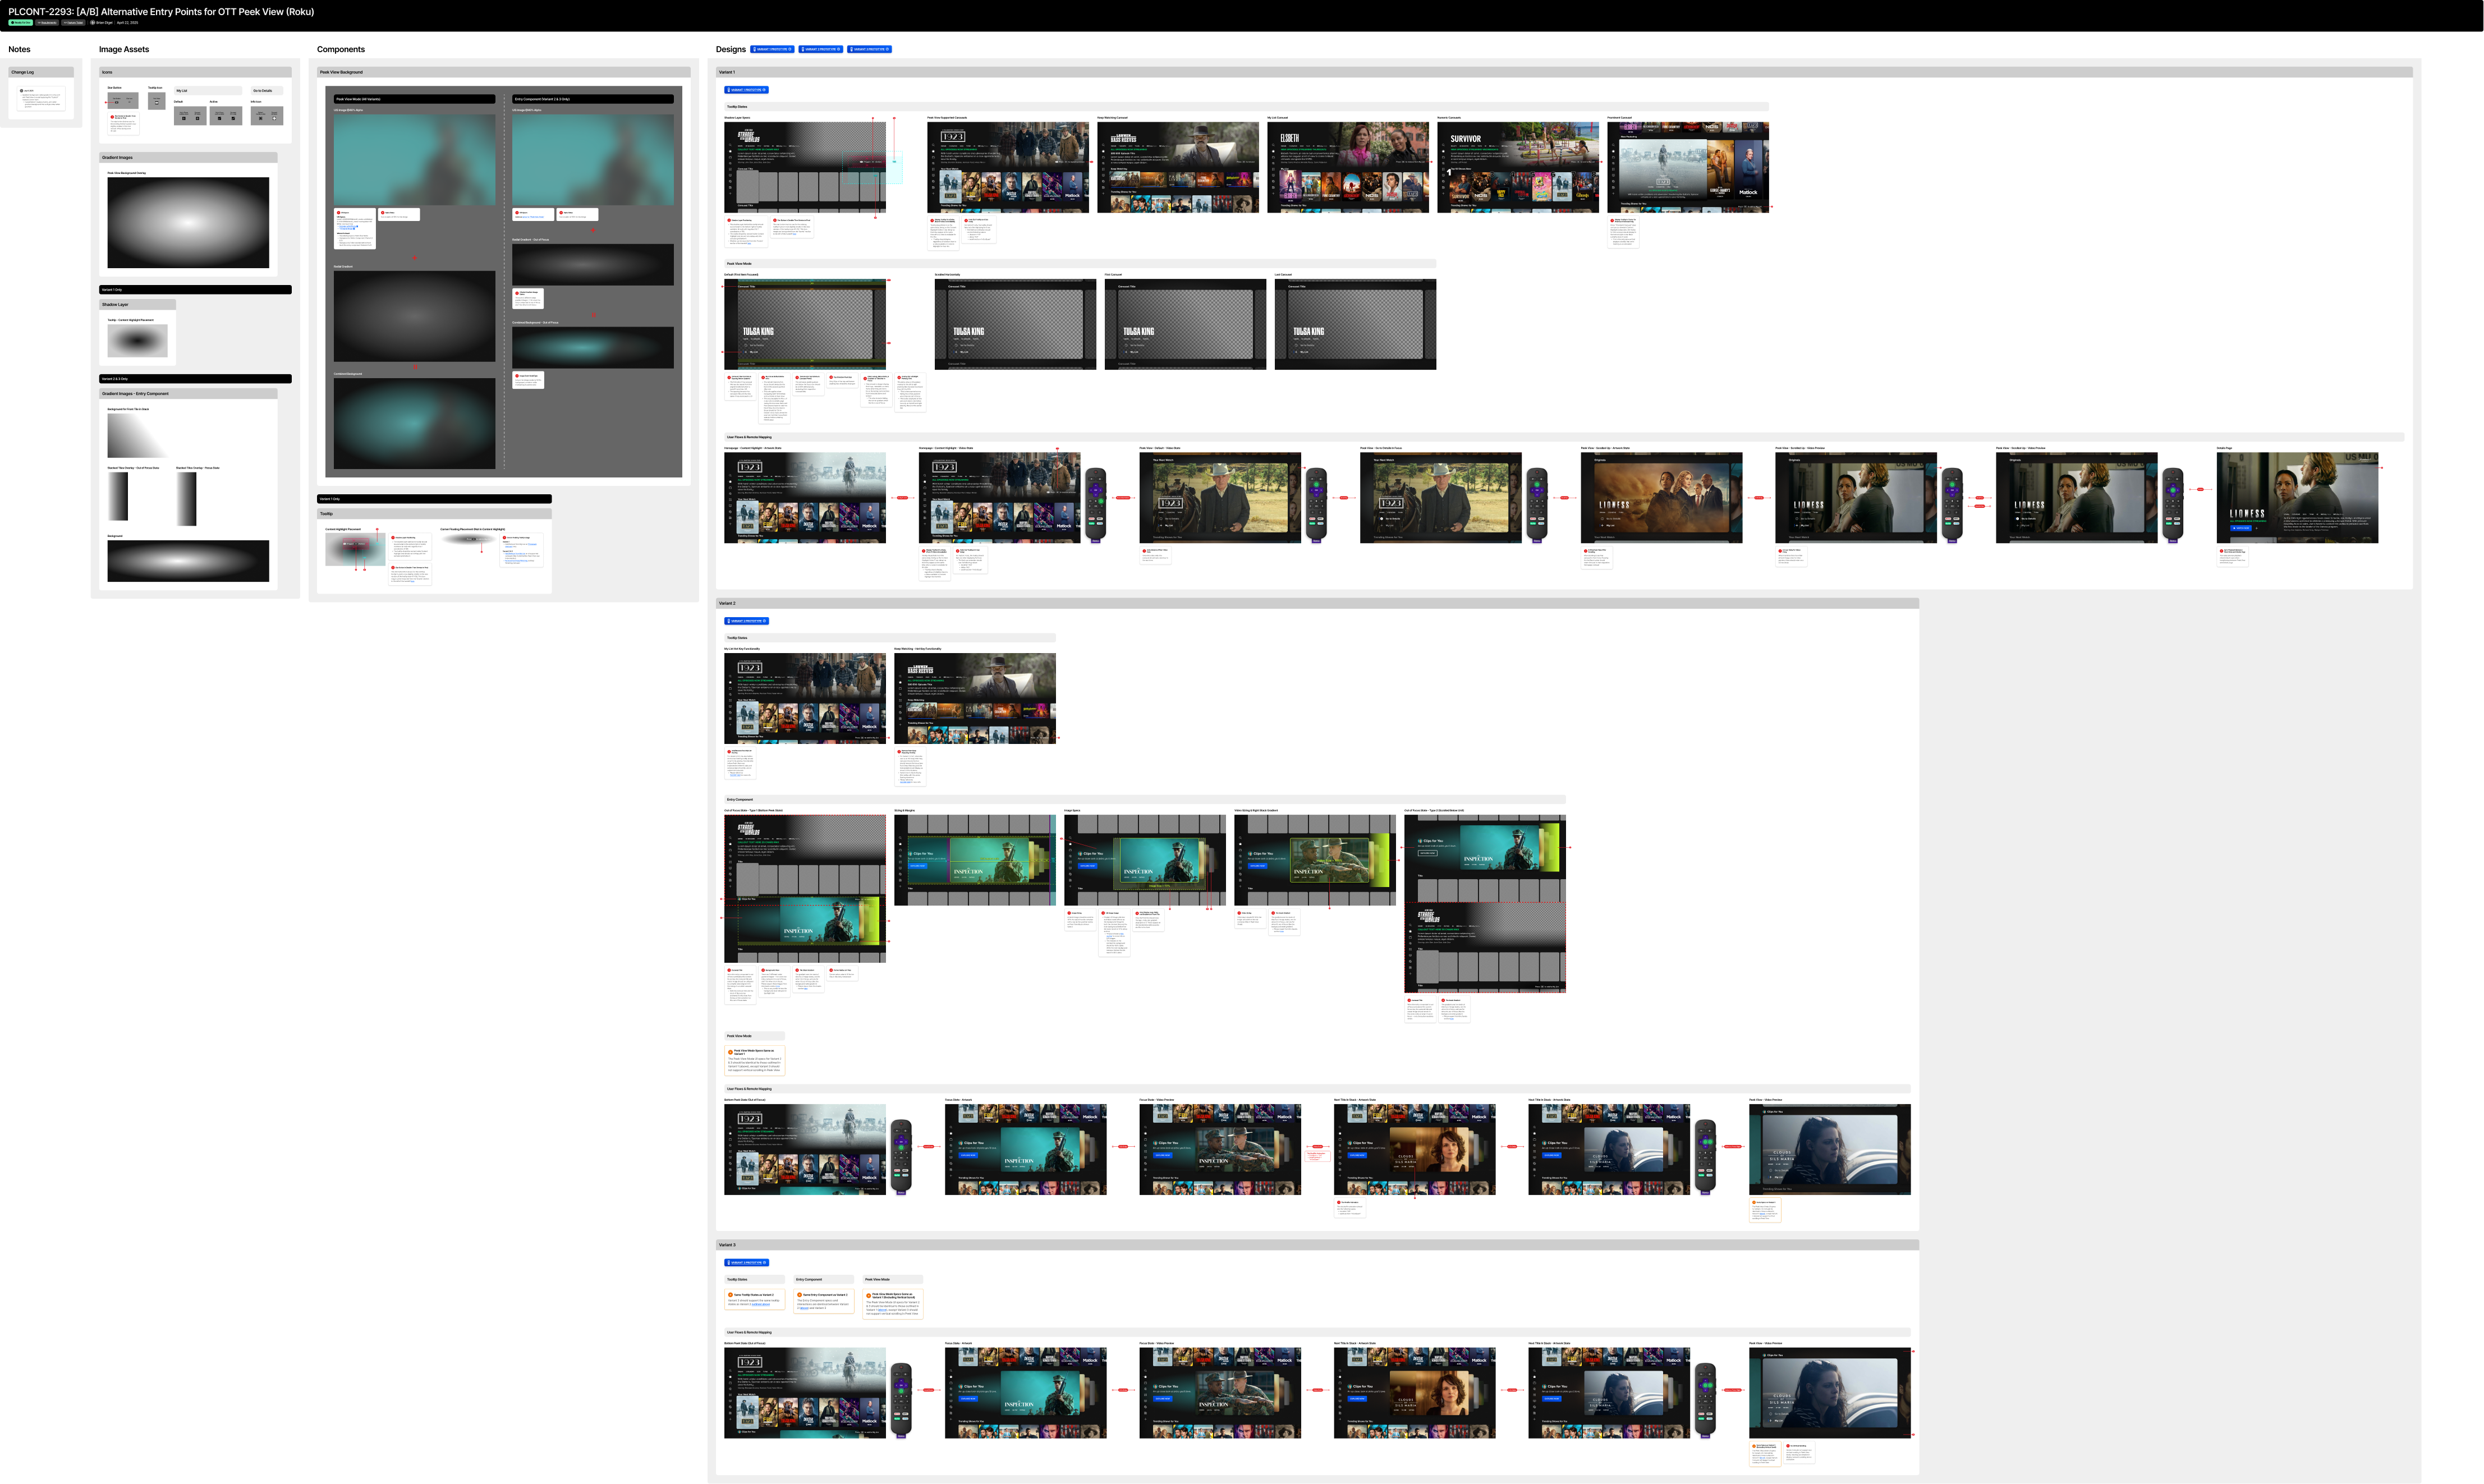
Task: Select the Tooltip Icon asset tile
Action: point(157,101)
